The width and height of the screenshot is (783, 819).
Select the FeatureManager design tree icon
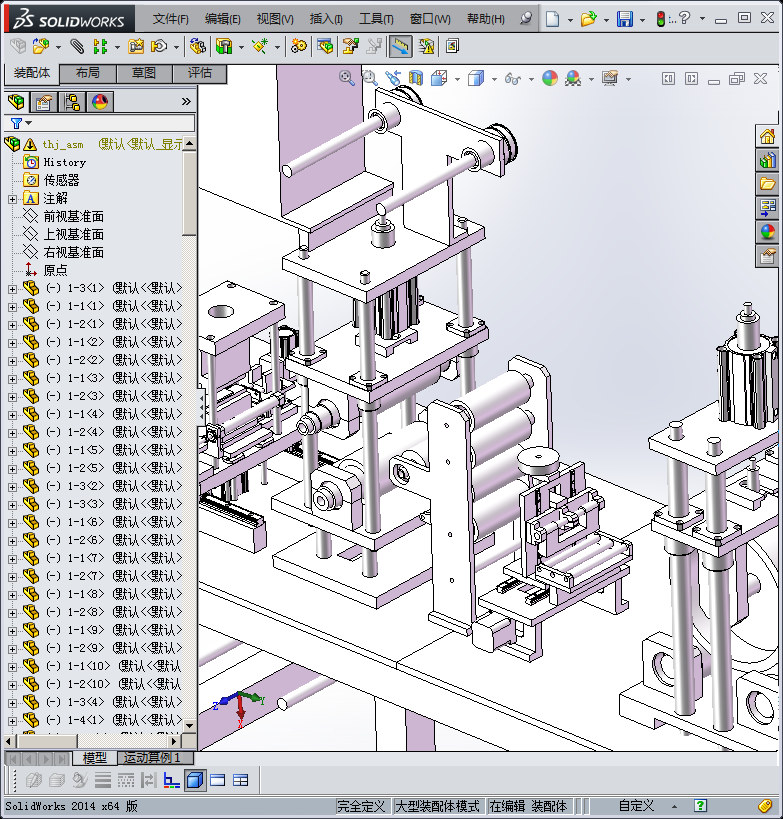tap(16, 102)
